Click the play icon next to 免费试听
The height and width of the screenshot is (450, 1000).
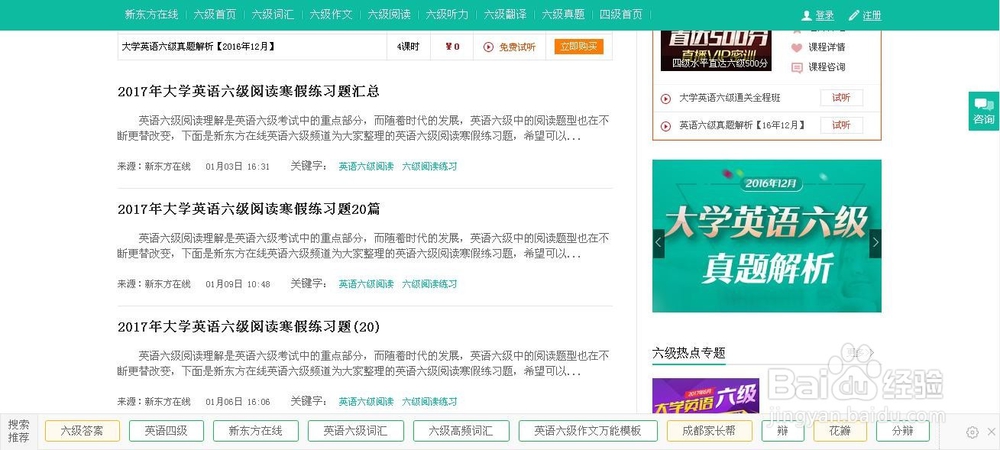(489, 47)
